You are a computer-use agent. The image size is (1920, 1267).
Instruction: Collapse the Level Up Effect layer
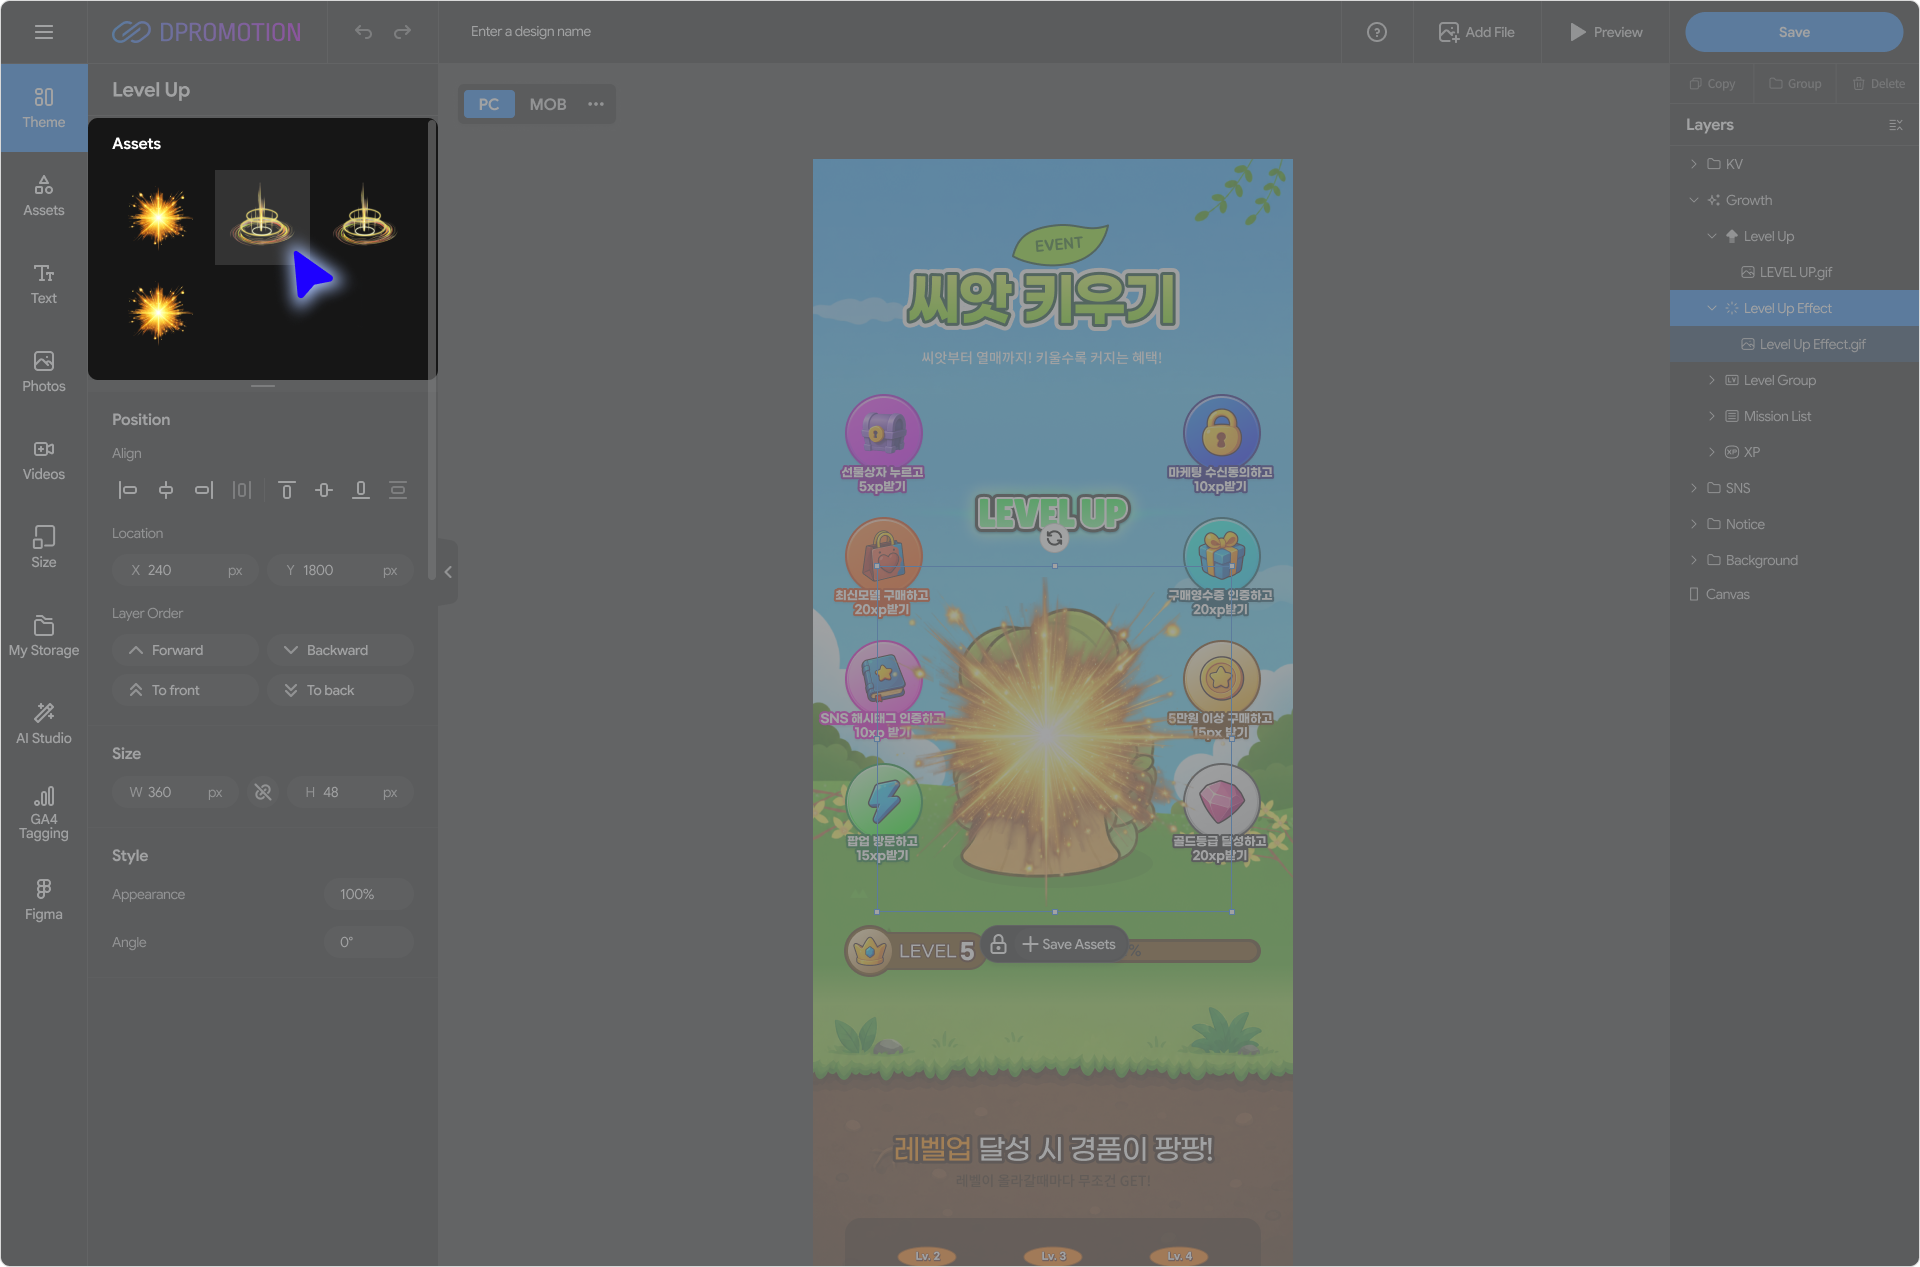pos(1712,308)
